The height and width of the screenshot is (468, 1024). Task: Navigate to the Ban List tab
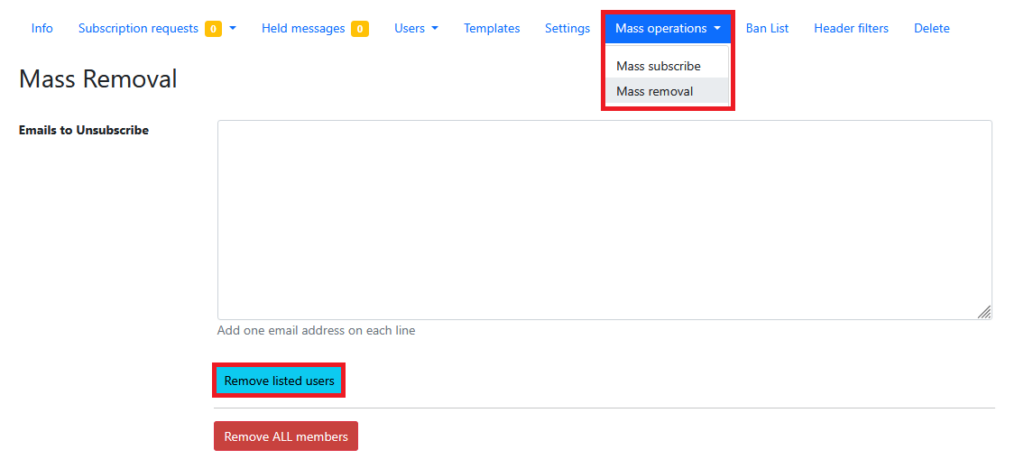(x=767, y=28)
